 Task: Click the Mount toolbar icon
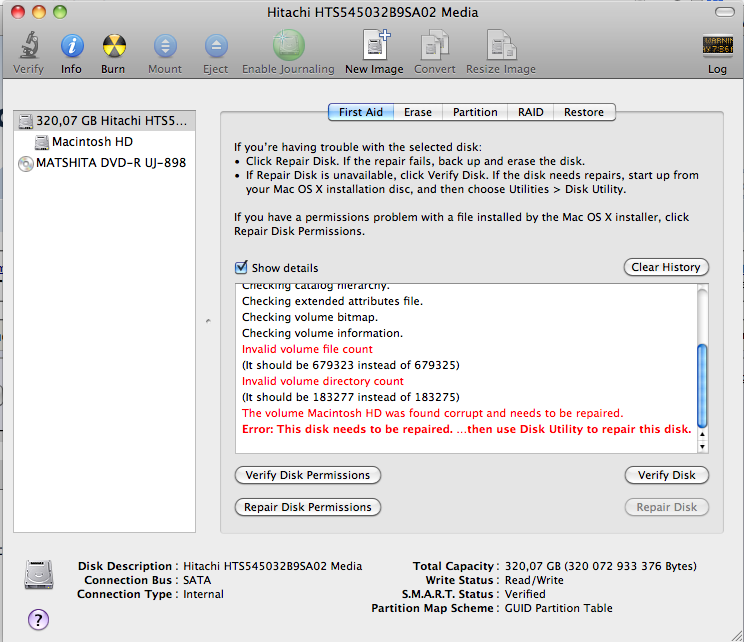(x=165, y=46)
